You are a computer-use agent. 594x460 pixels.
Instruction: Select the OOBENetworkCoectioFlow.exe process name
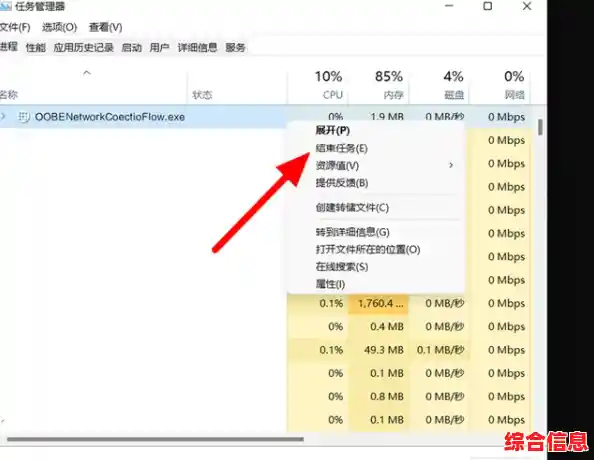click(110, 117)
